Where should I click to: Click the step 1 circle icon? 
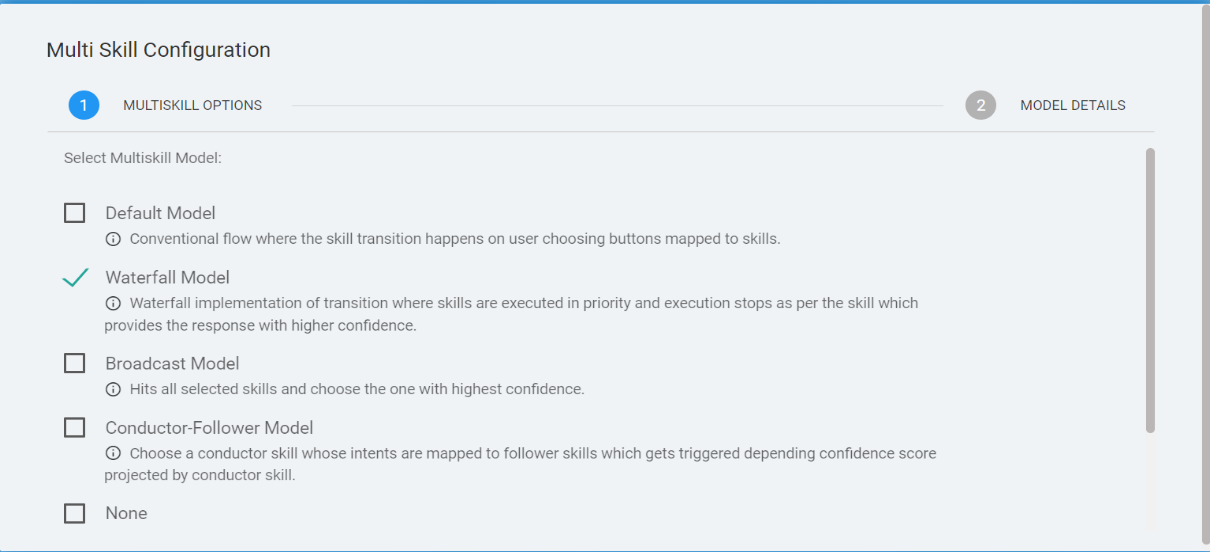pos(84,105)
